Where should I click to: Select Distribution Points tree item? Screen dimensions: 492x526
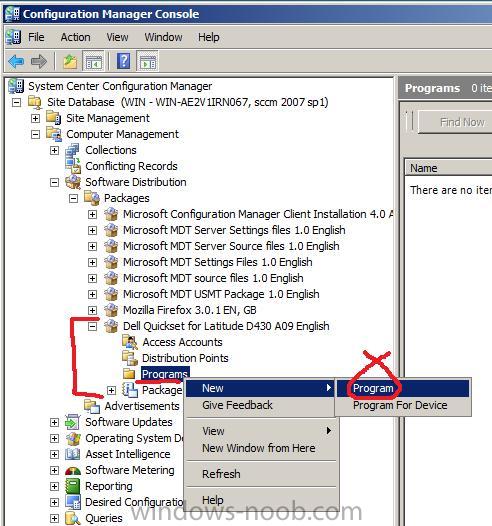(185, 358)
